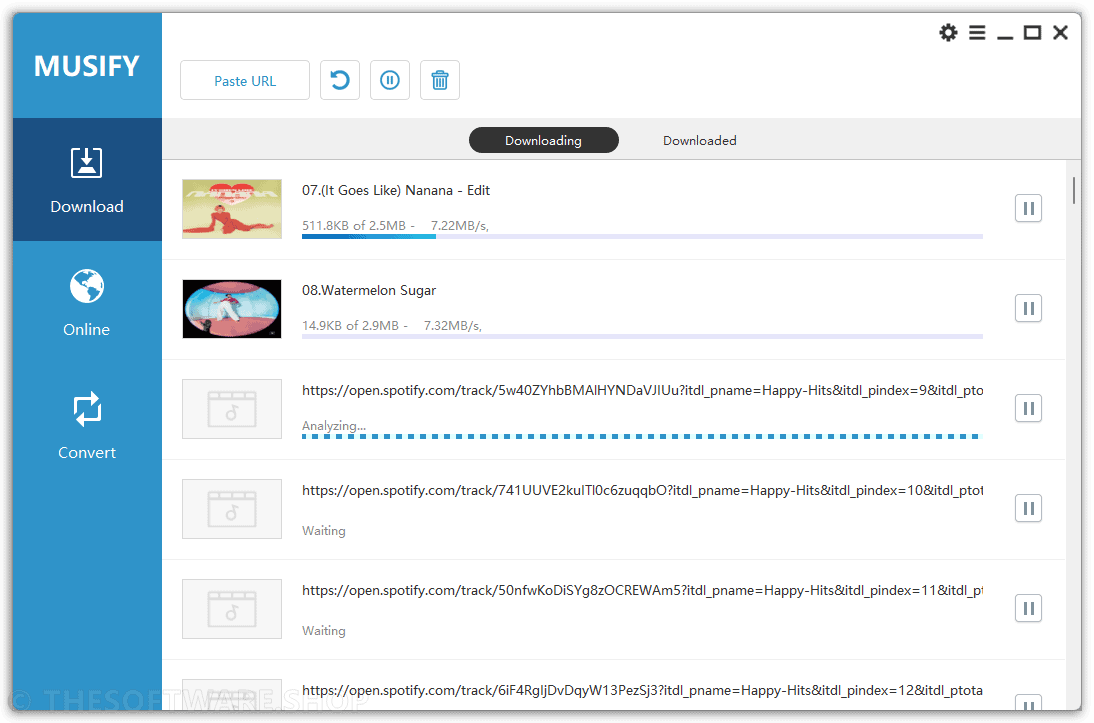This screenshot has height=723, width=1094.
Task: Switch to the Downloading tab
Action: [x=544, y=140]
